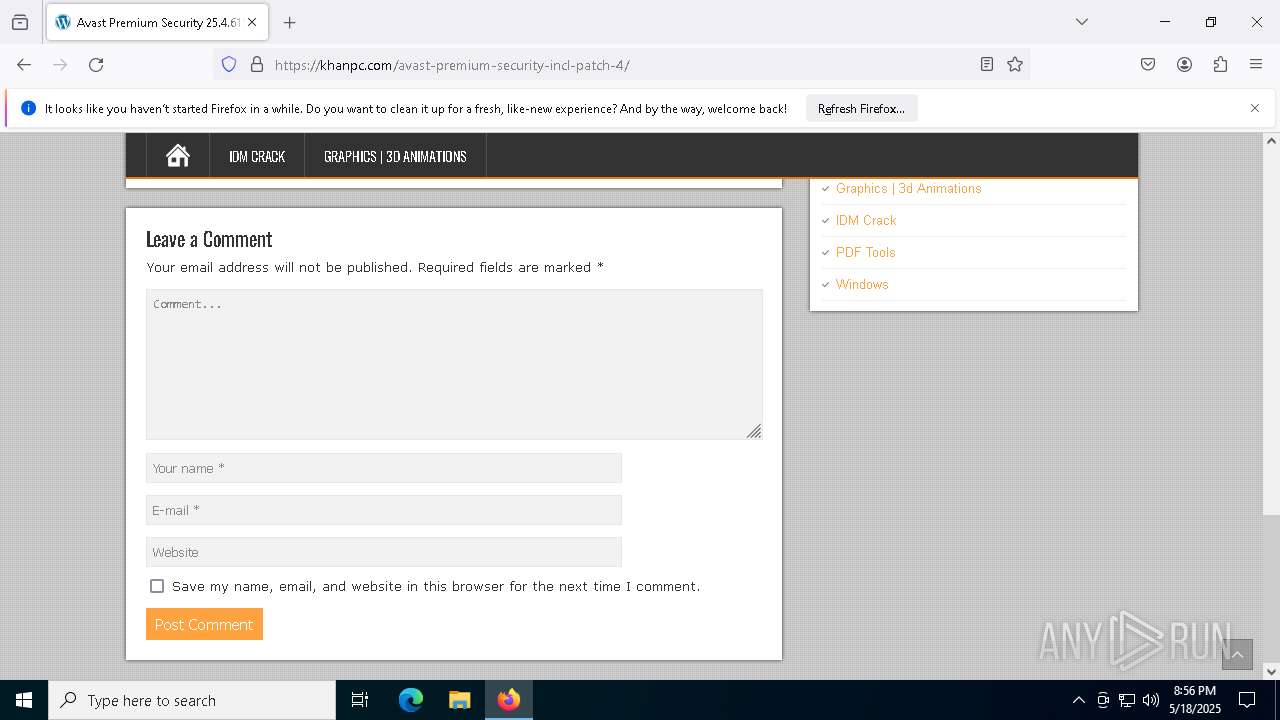Open Graphics | 3d Animations sidebar link
1280x720 pixels.
point(908,188)
